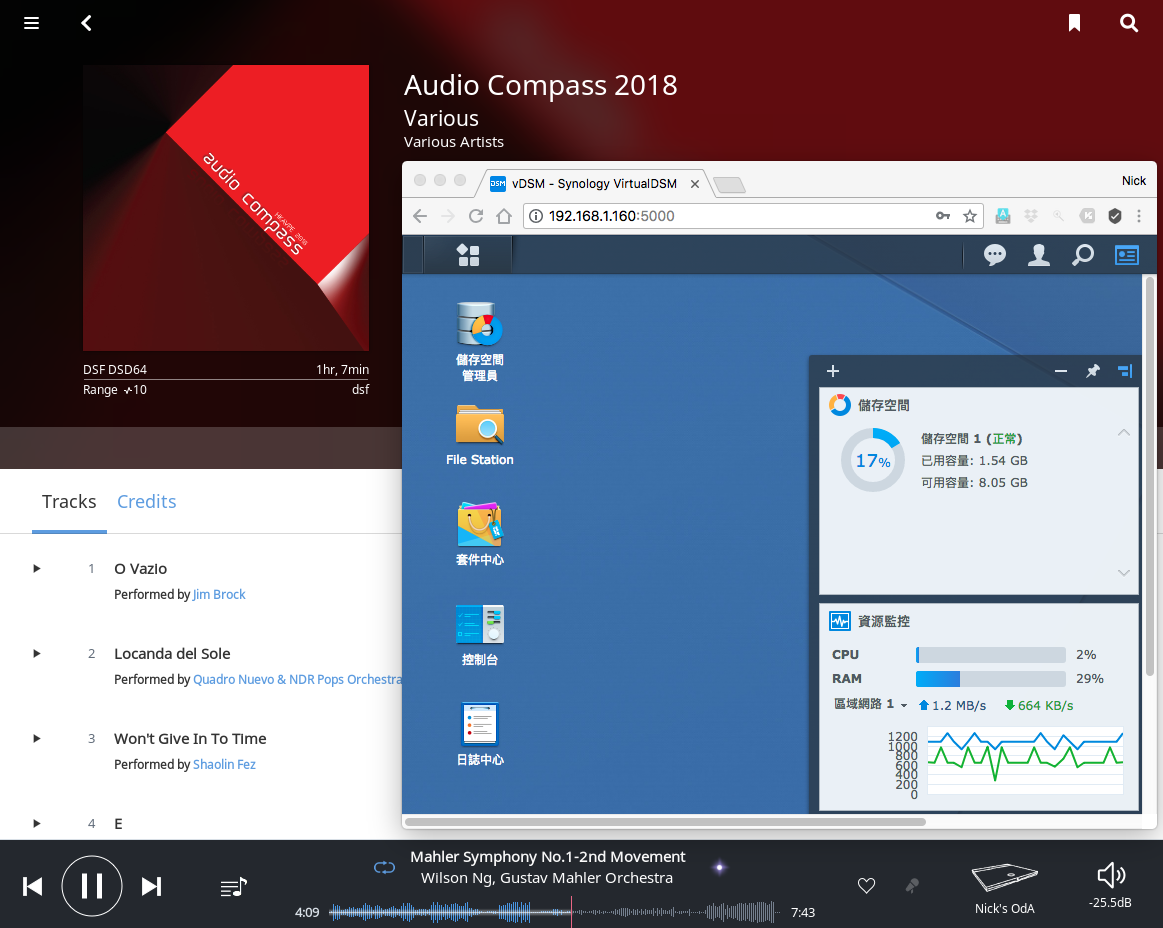
Task: Open the DSM main menu grid icon
Action: (x=468, y=255)
